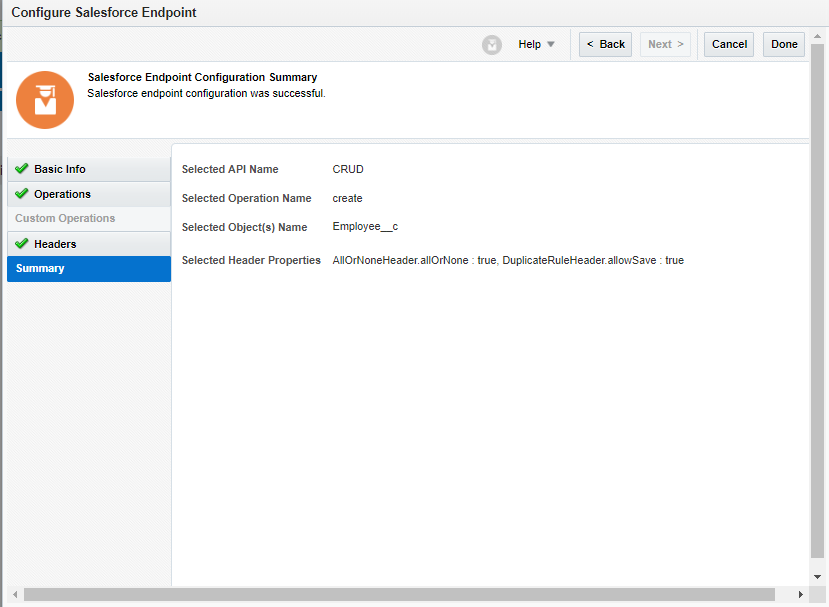
Task: Click the orange Salesforce endpoint wizard icon
Action: (x=45, y=100)
